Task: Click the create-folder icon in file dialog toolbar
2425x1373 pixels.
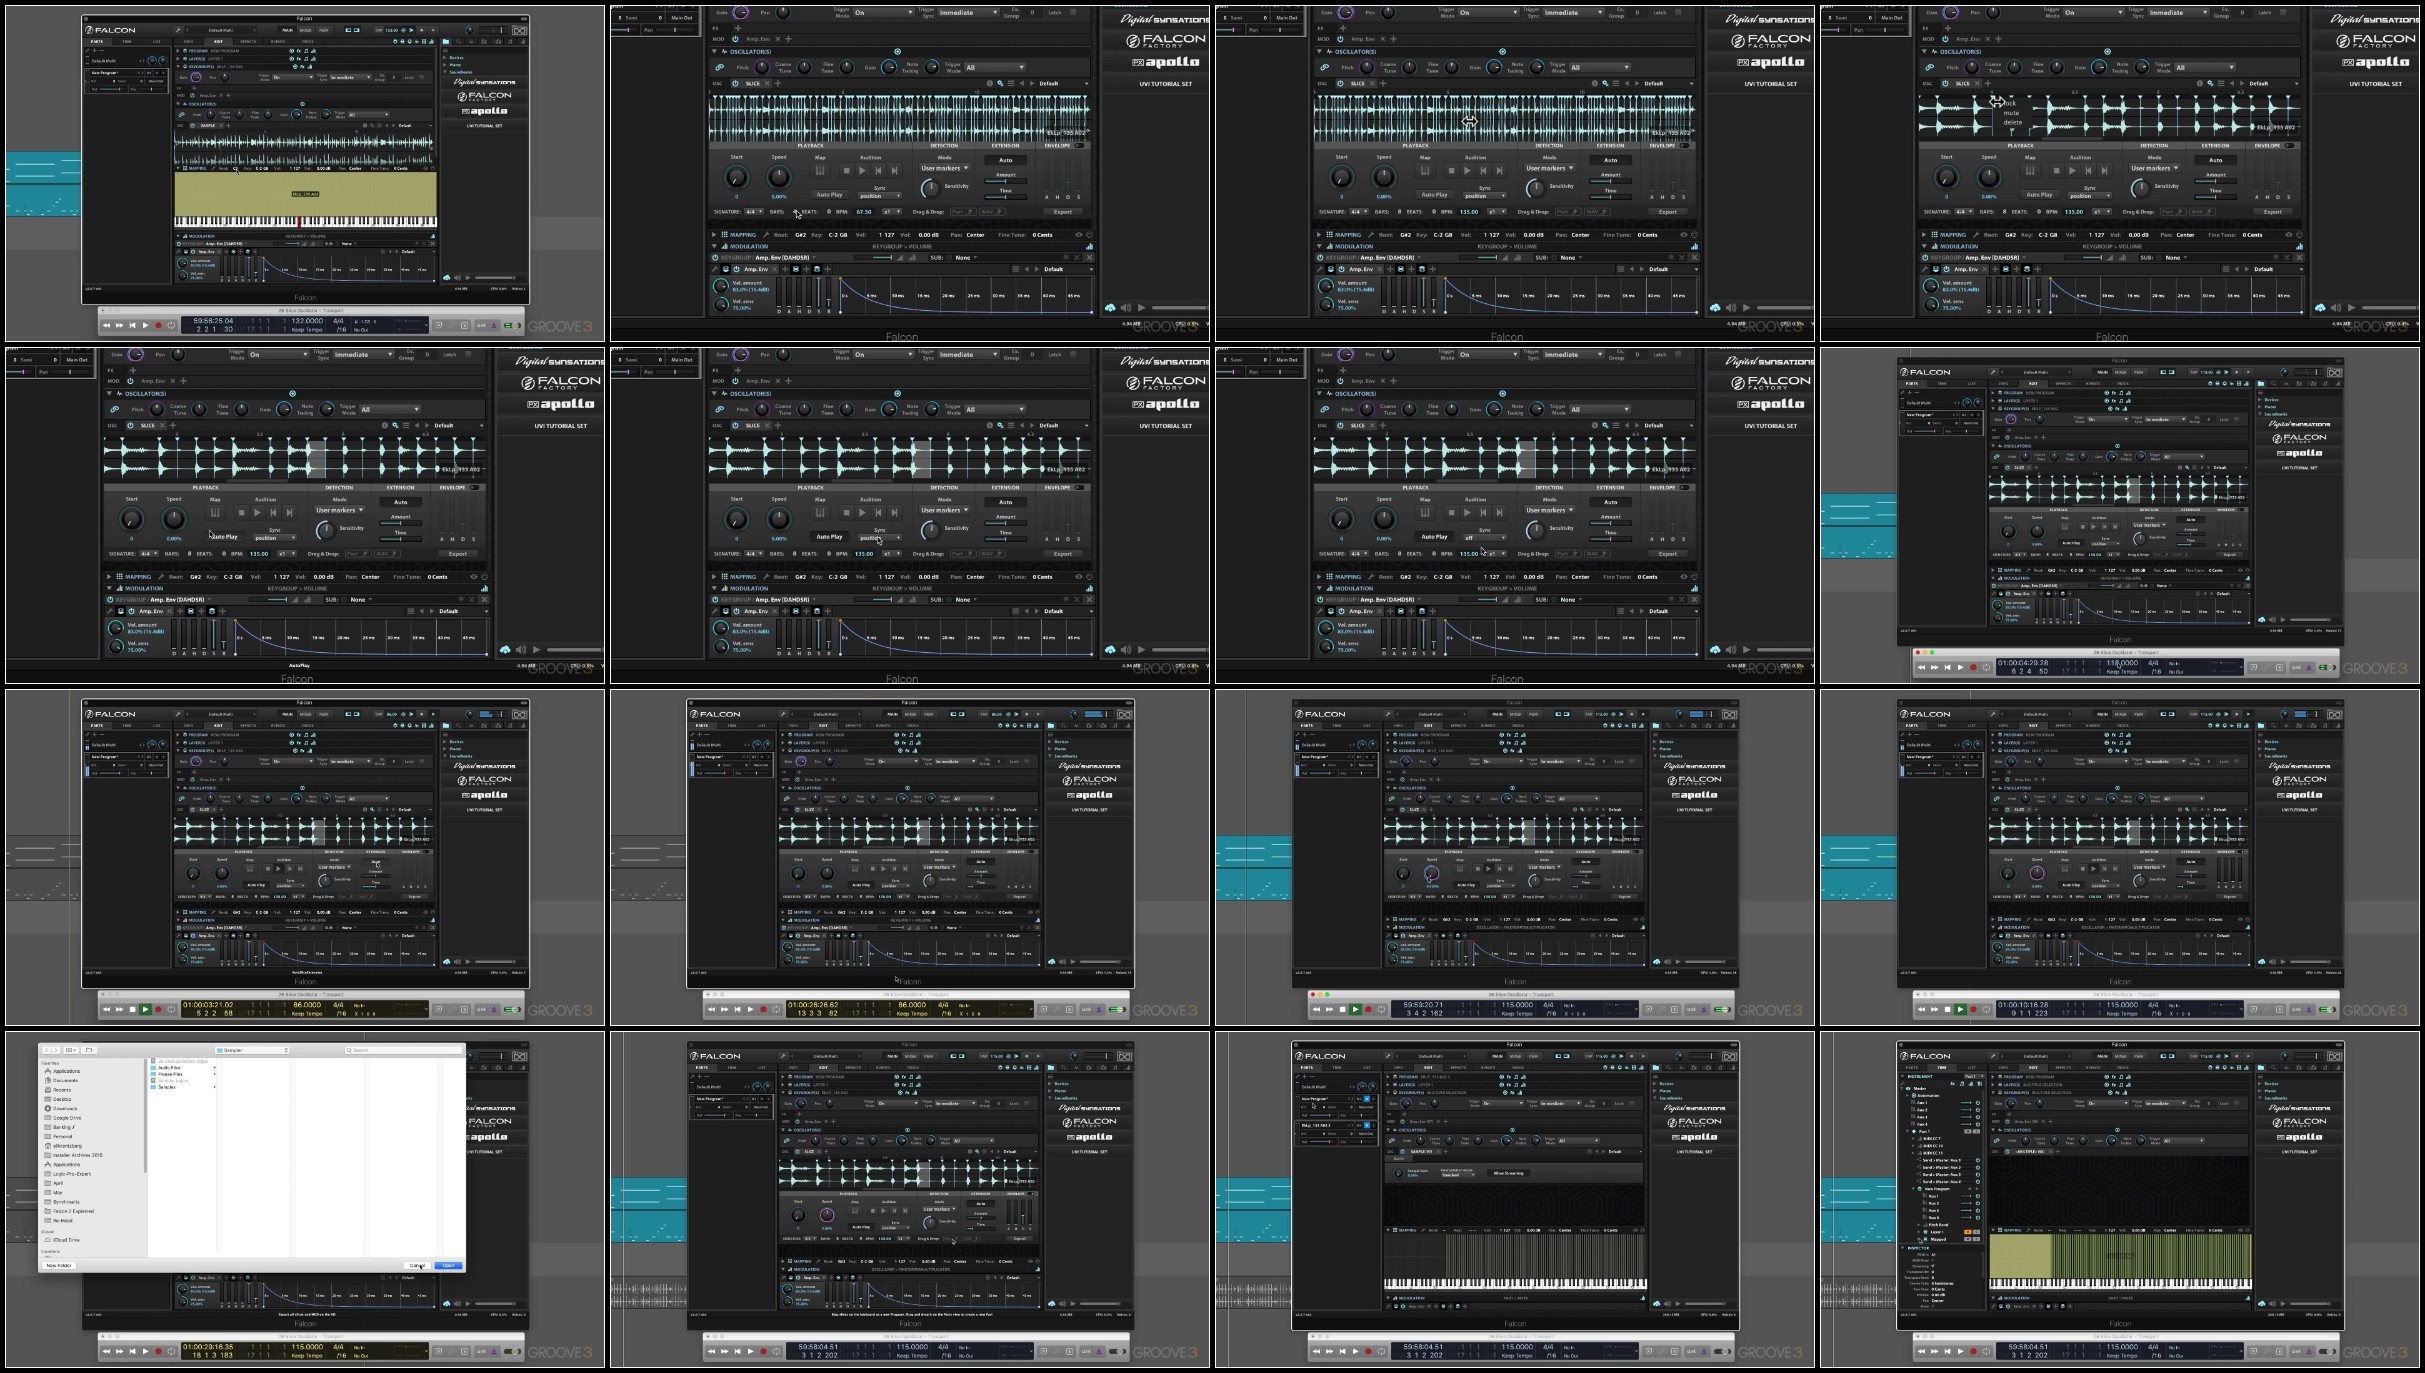Action: [x=89, y=1050]
